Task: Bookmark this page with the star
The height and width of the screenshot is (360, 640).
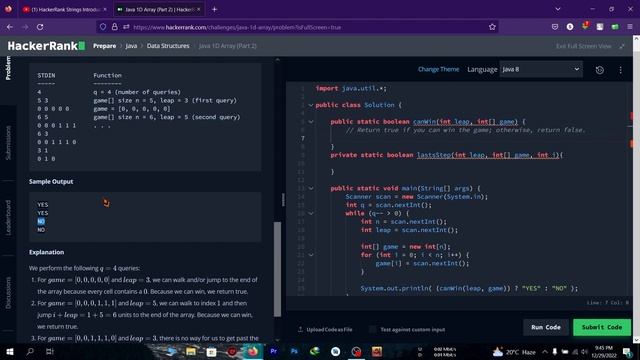Action: tap(492, 27)
